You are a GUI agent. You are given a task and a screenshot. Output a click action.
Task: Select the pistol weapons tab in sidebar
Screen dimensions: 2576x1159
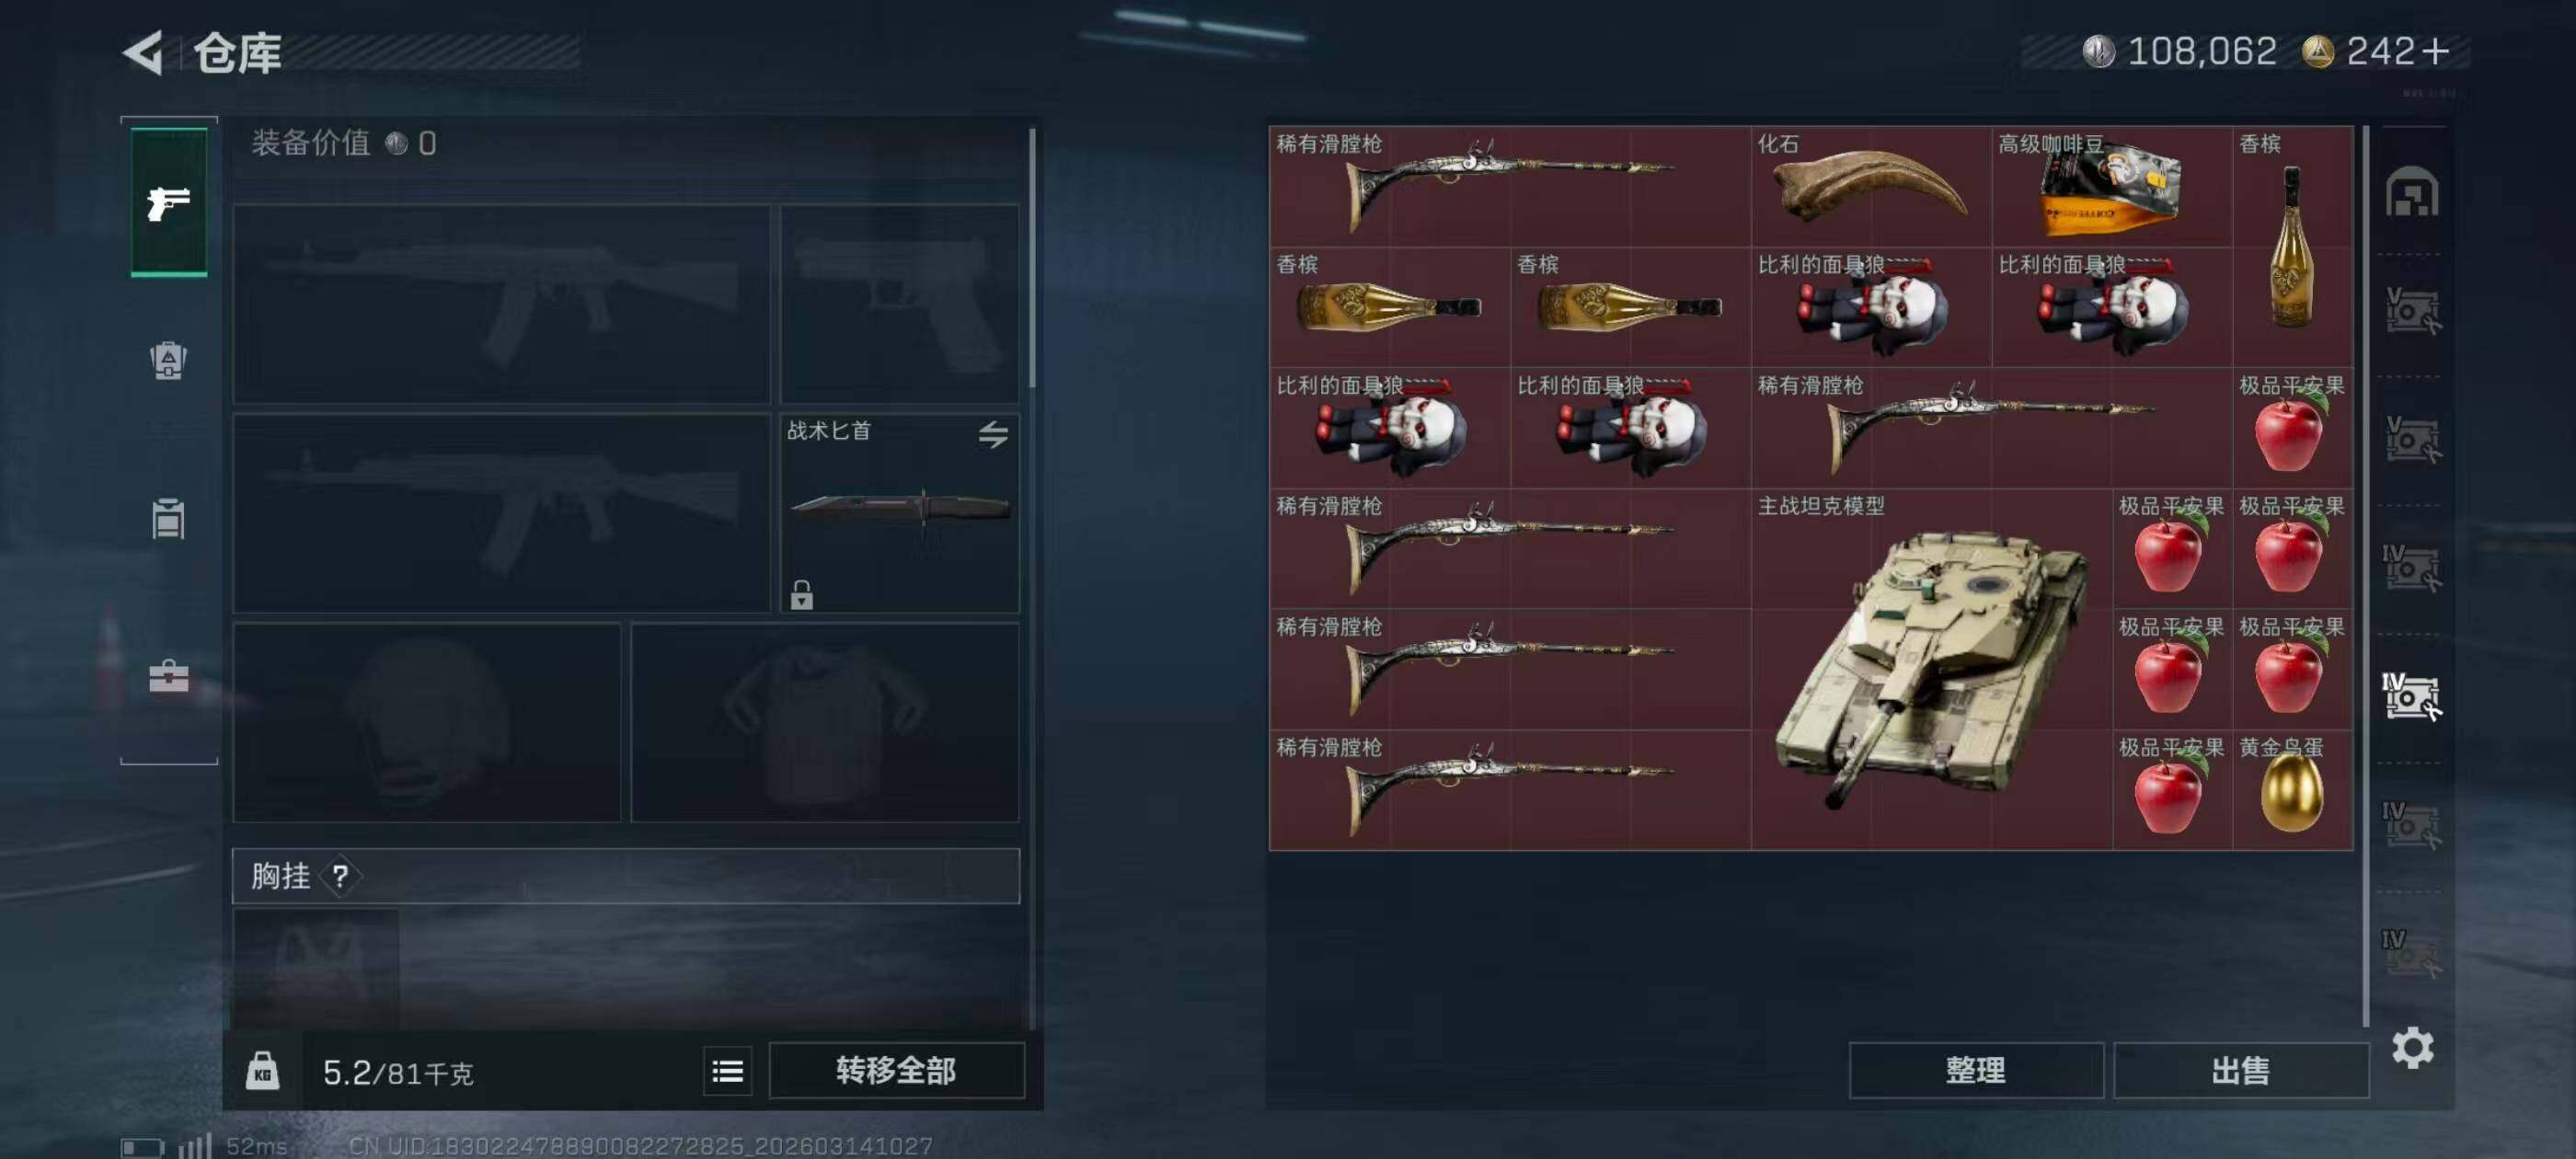point(169,203)
